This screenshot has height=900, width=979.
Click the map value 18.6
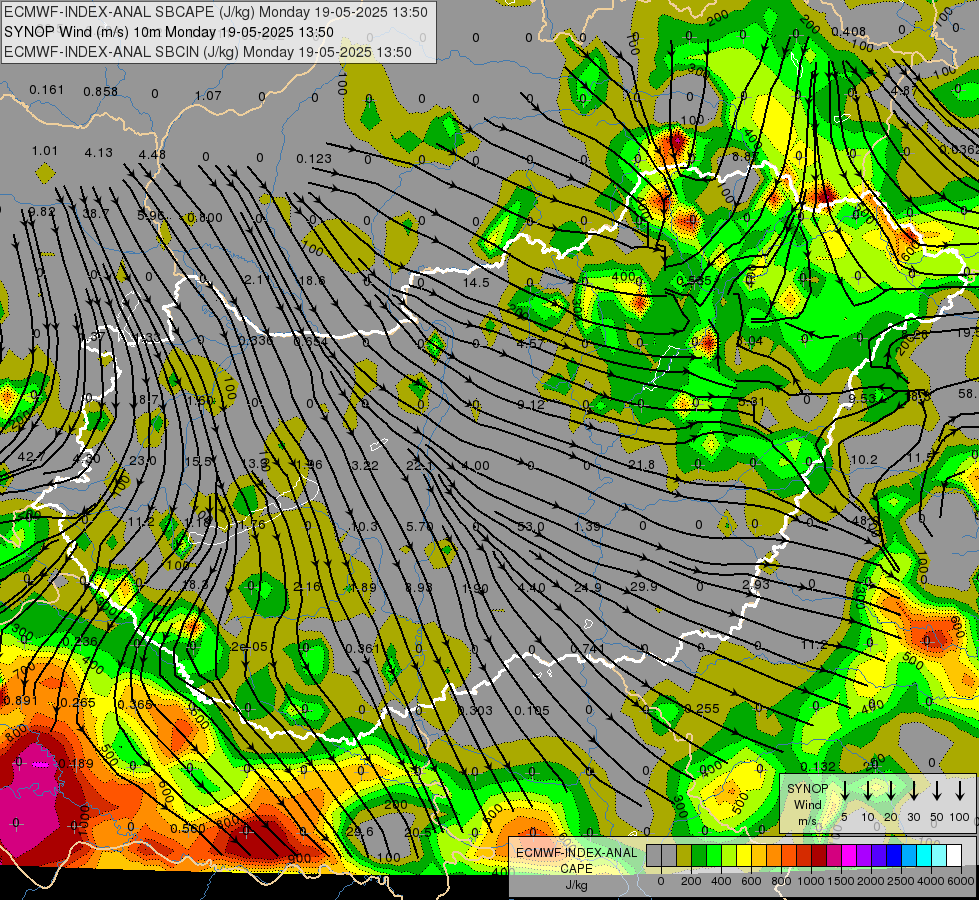point(312,280)
